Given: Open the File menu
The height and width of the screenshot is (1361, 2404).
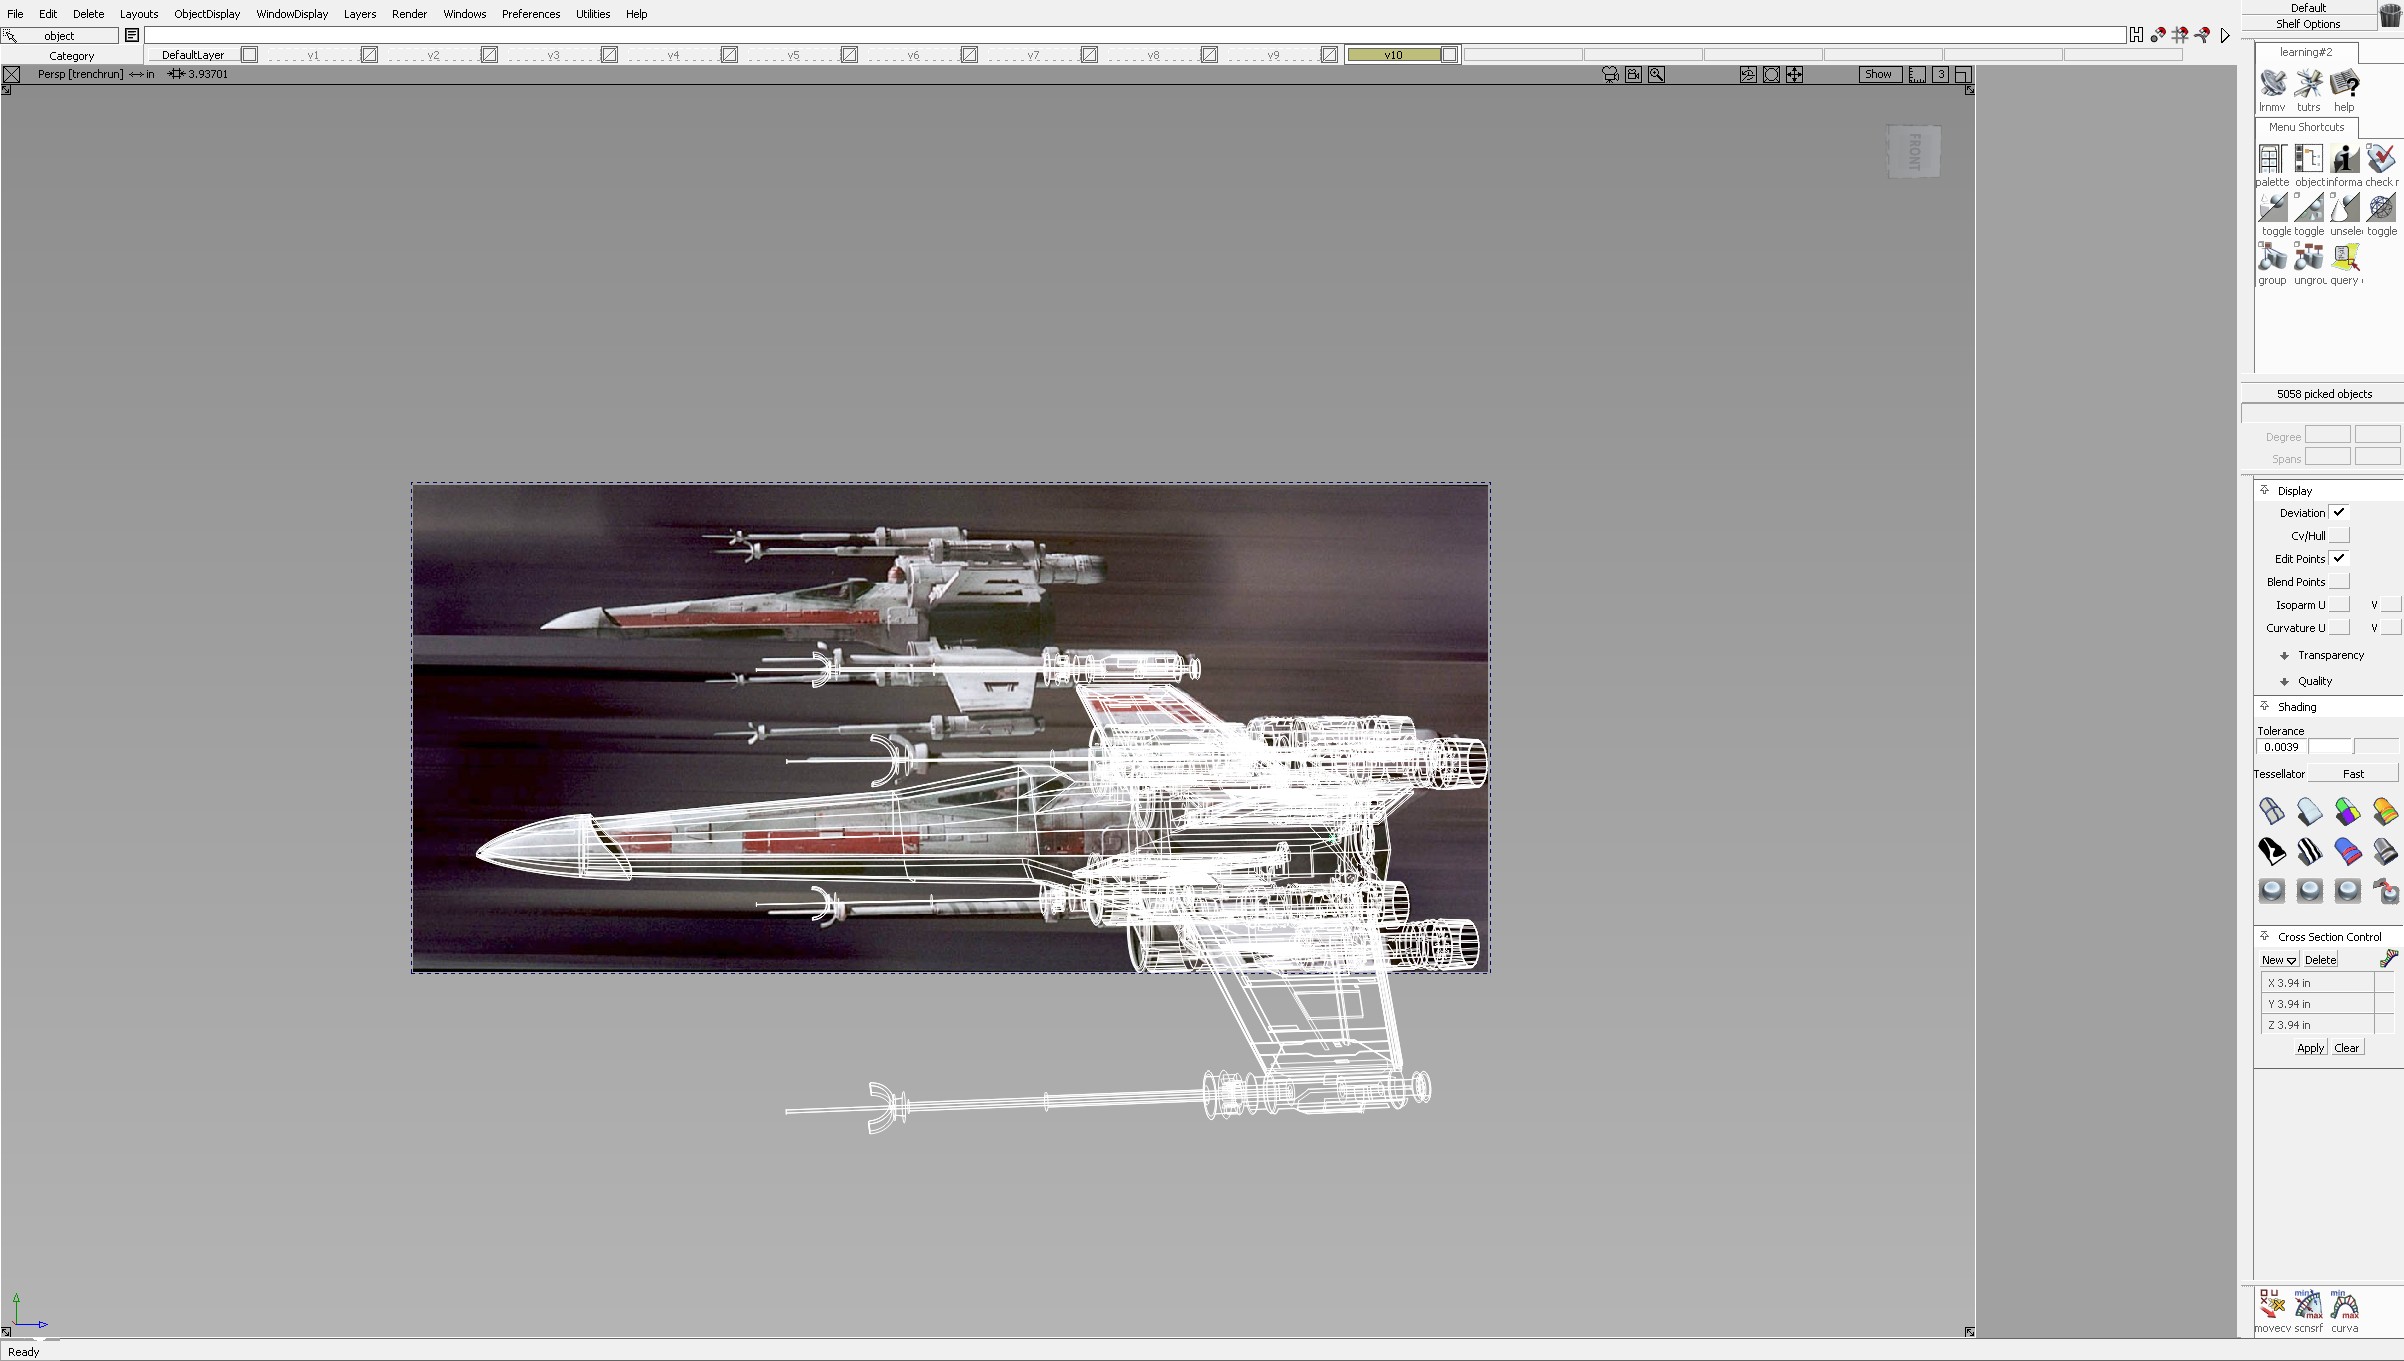Looking at the screenshot, I should coord(15,14).
